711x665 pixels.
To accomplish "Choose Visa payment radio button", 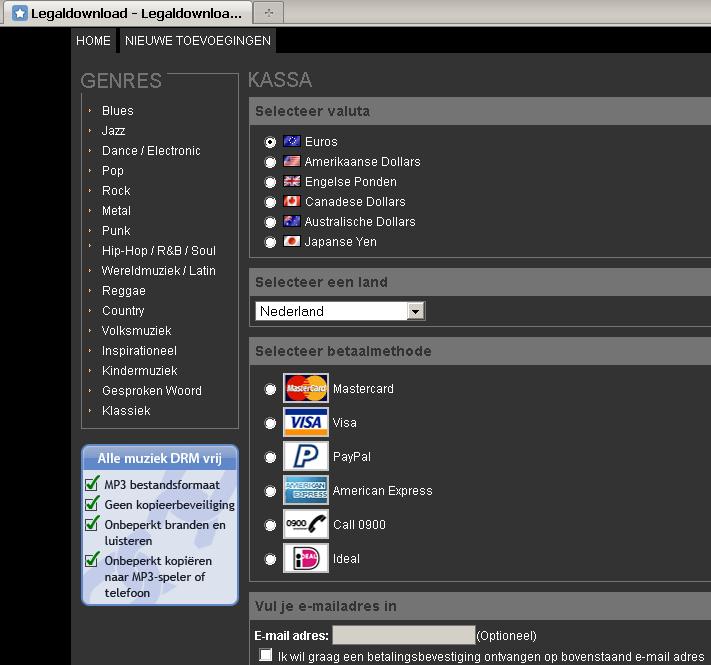I will [x=270, y=423].
